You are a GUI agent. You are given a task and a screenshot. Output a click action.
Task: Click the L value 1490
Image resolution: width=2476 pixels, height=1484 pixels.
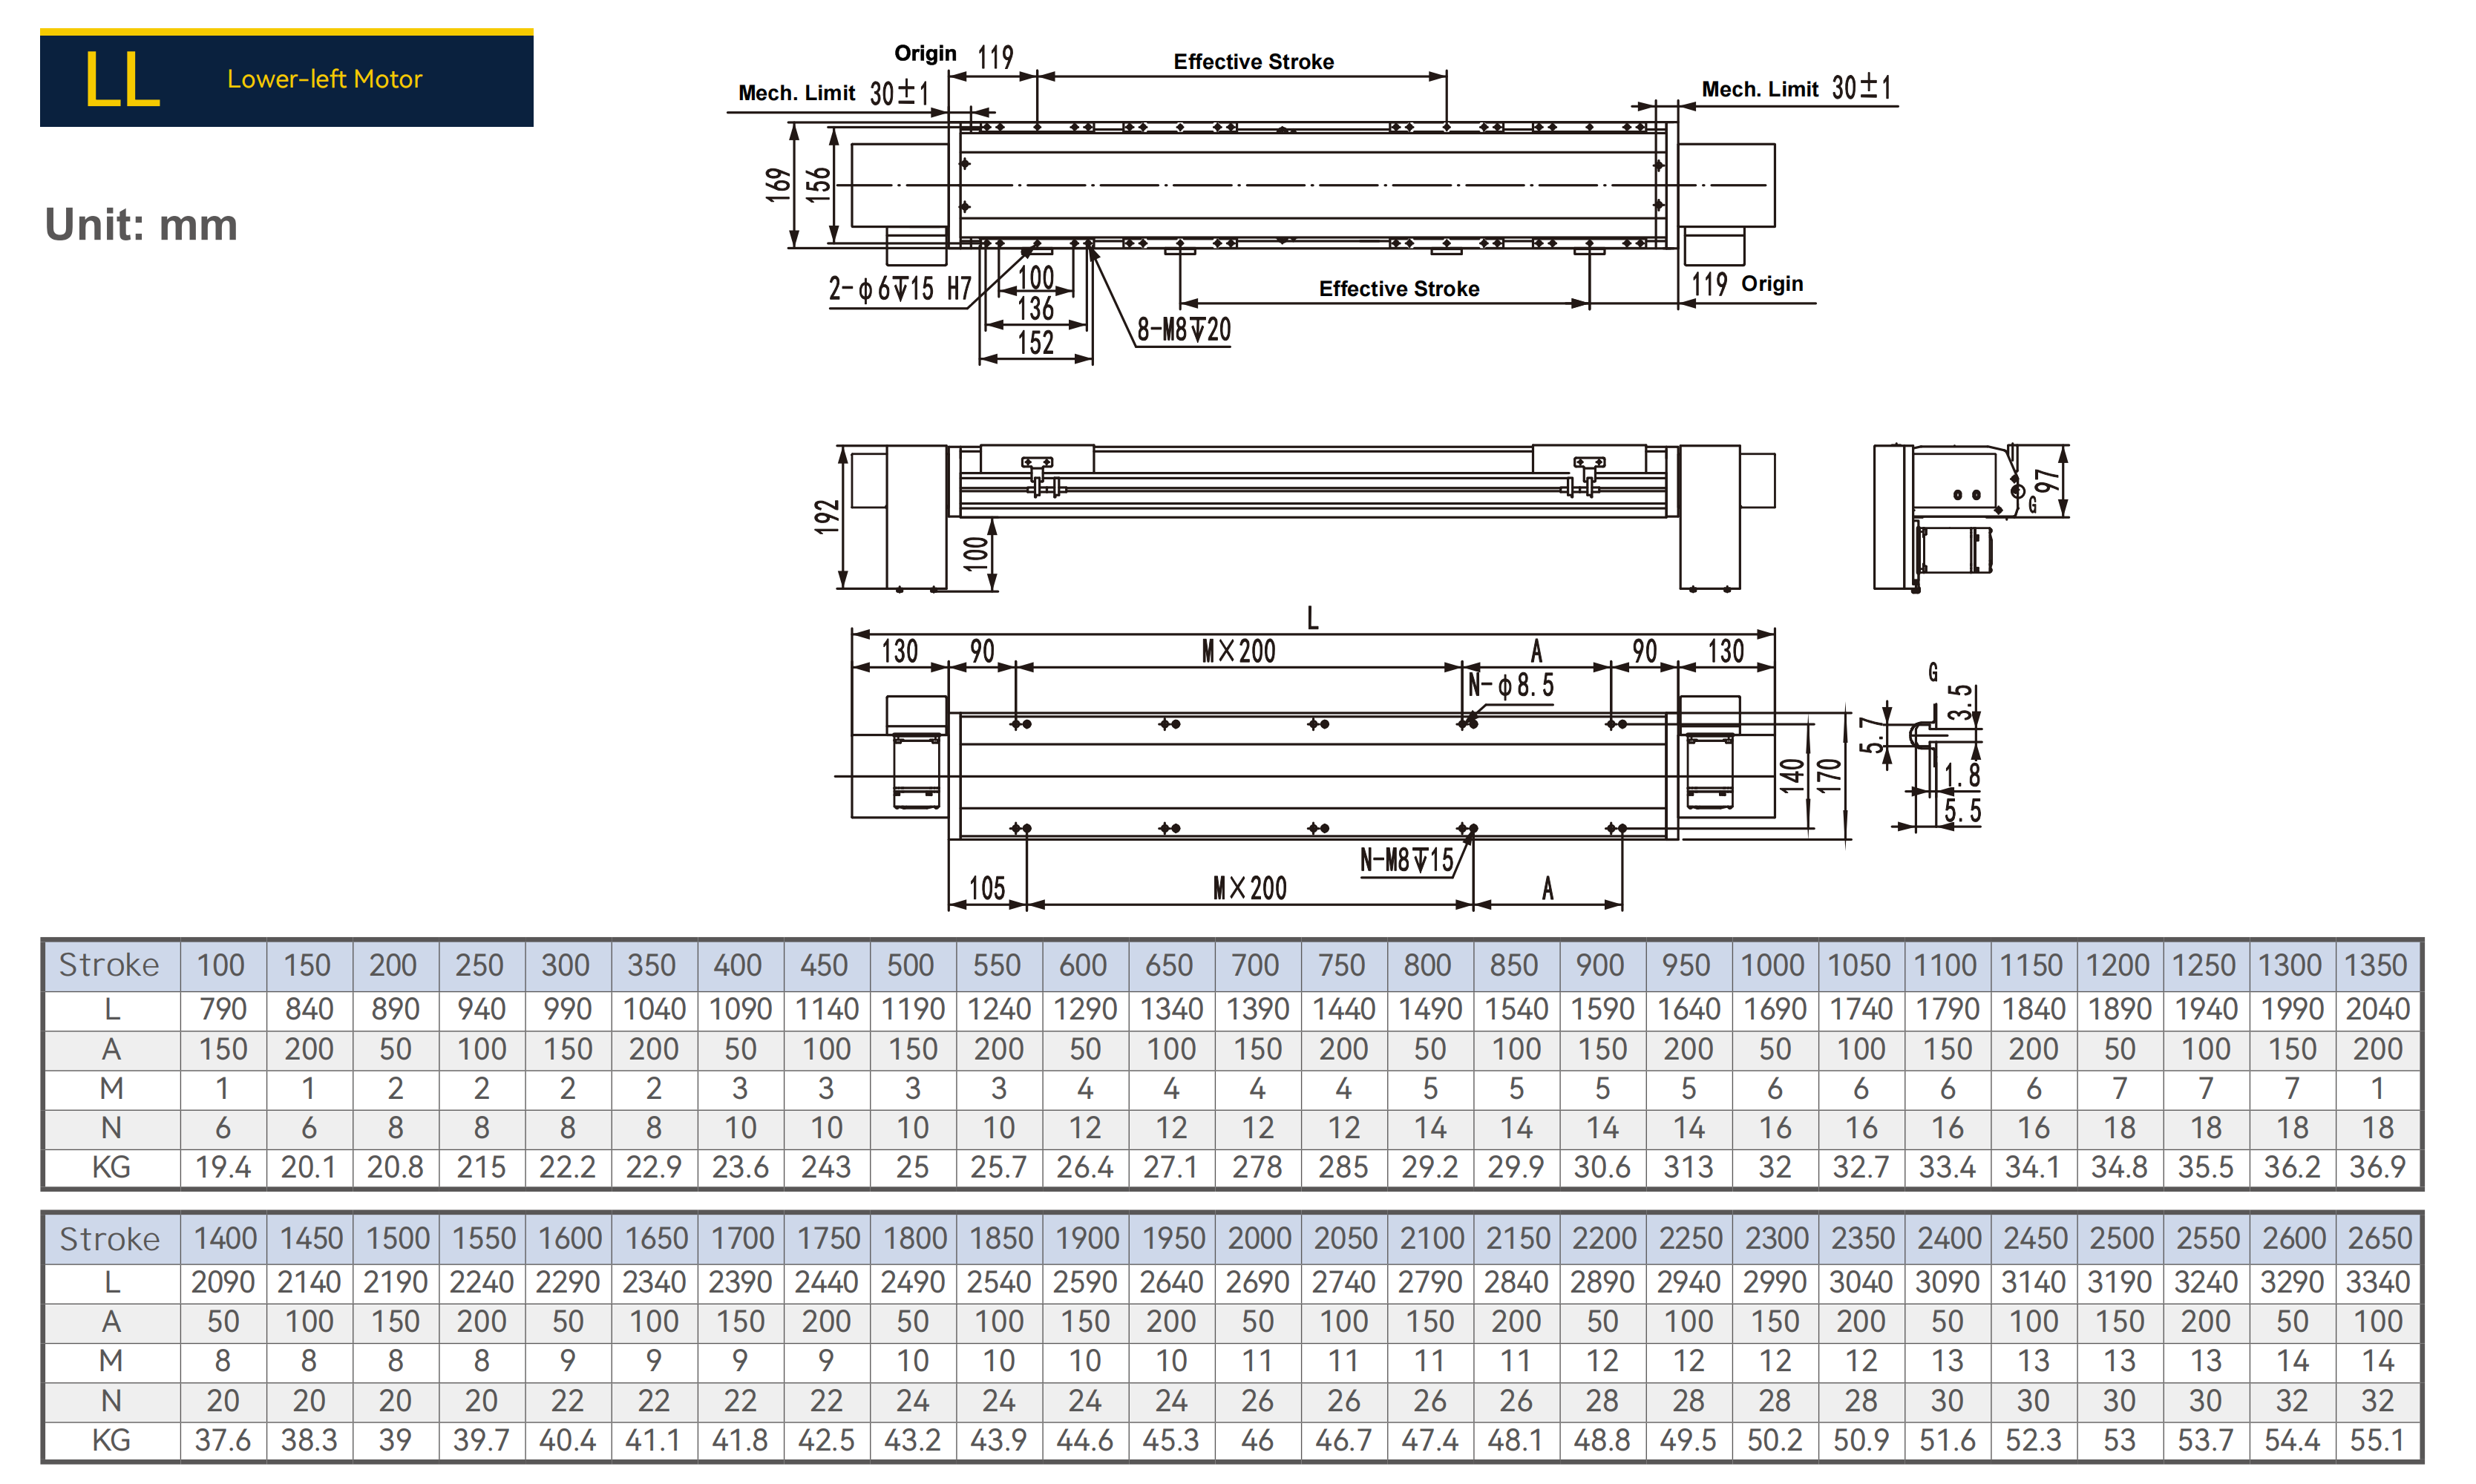click(x=1430, y=1009)
